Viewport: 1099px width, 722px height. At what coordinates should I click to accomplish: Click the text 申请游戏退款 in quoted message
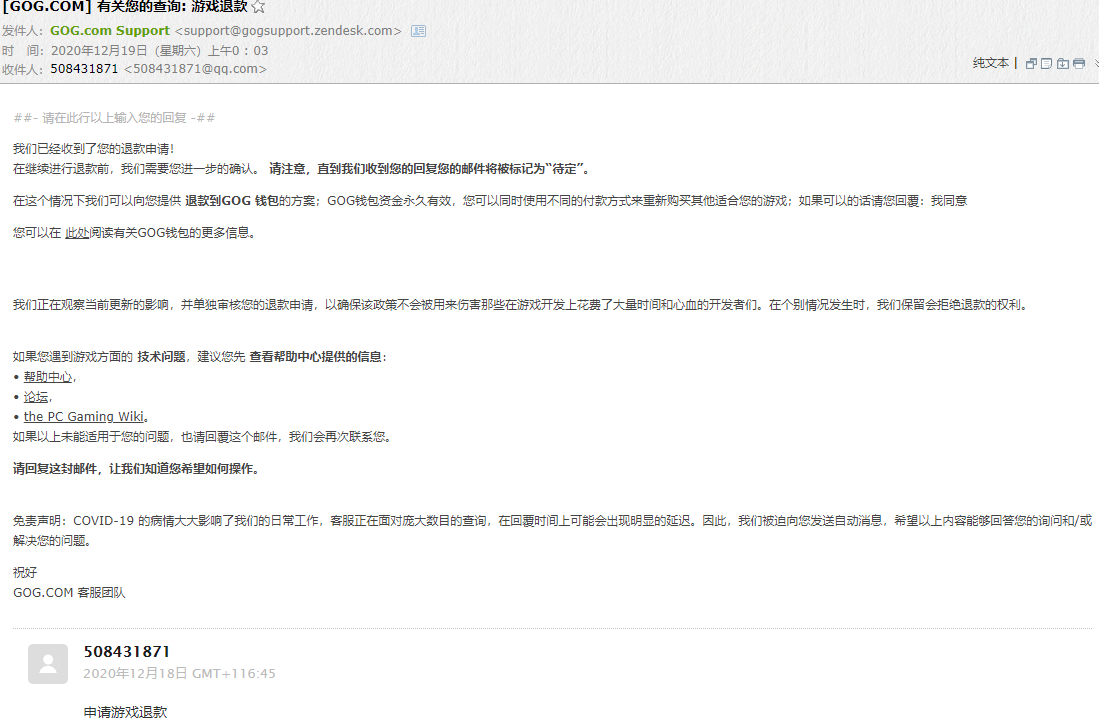[x=125, y=712]
